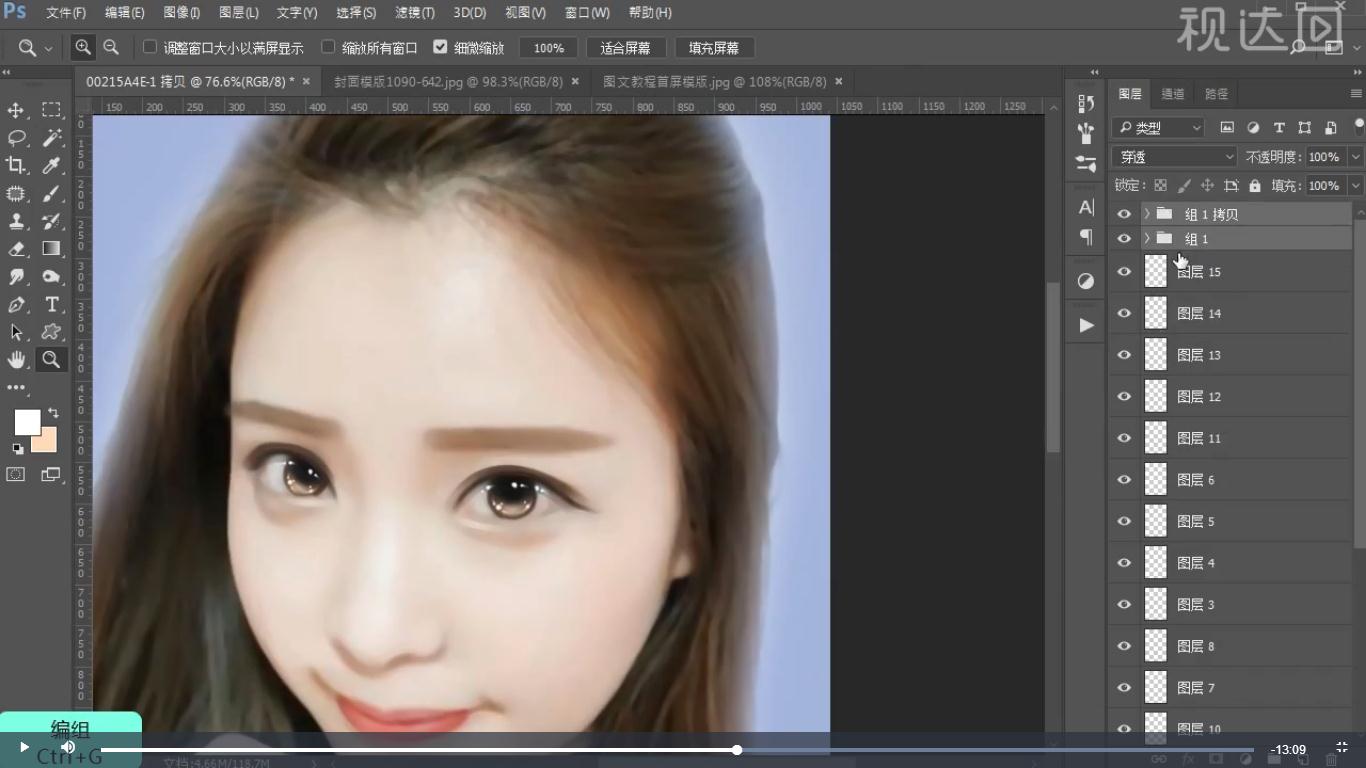Select the Custom Shape tool

(51, 332)
